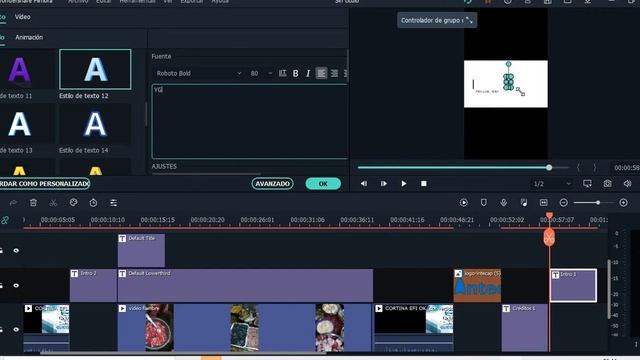
Task: Click the redo arrow in the timeline toolbar
Action: coord(13,202)
